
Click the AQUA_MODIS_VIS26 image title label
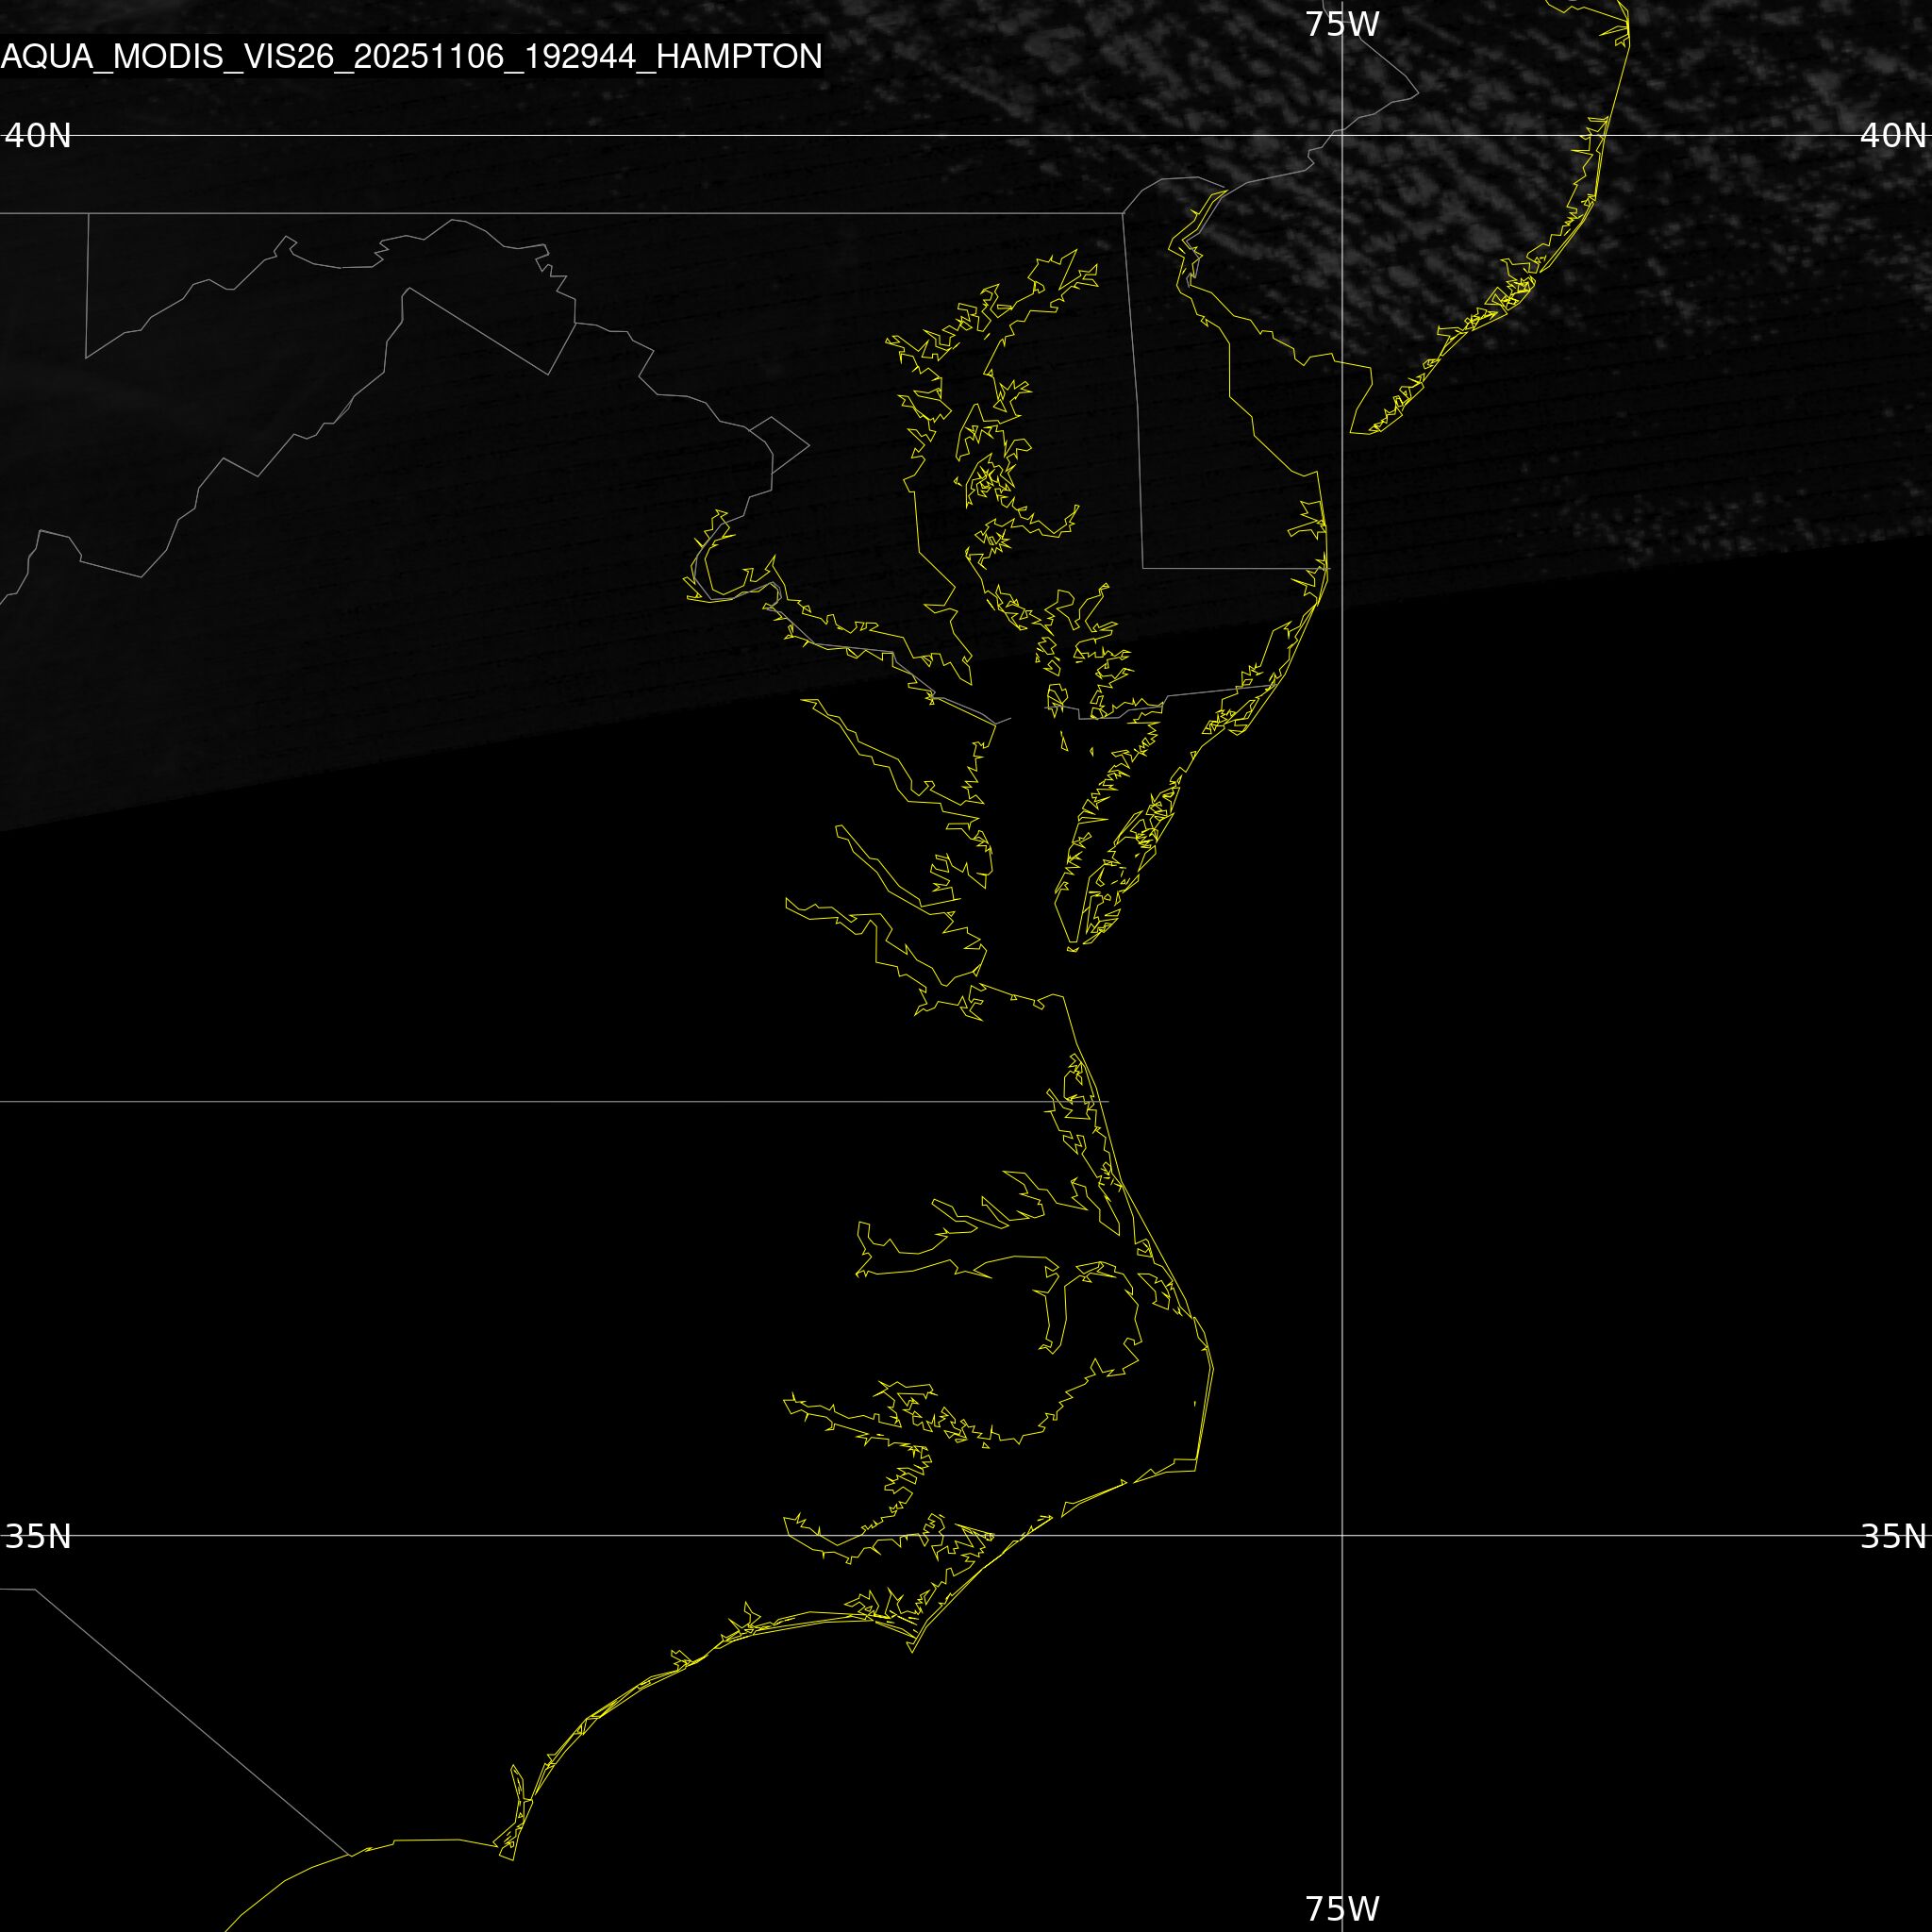pos(411,56)
